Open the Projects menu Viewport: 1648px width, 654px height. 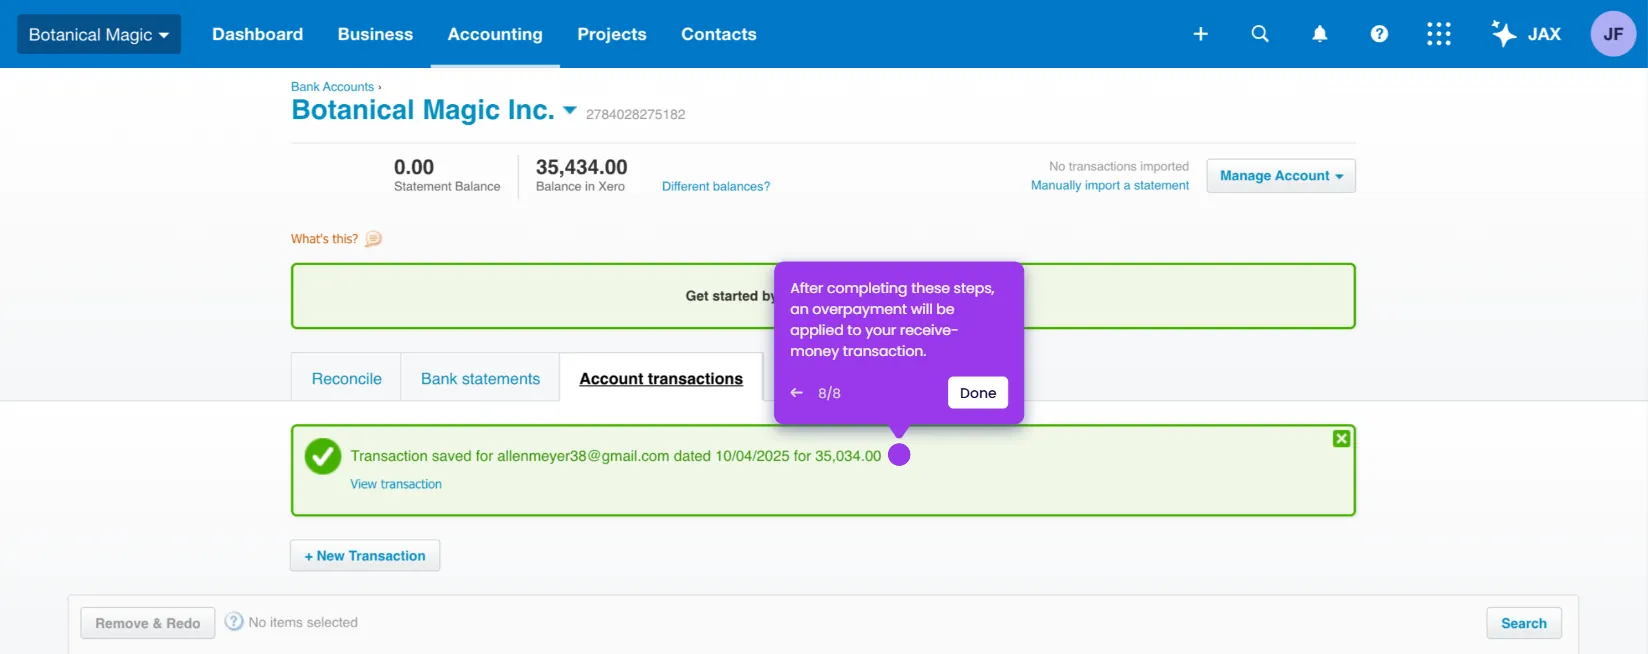(612, 34)
